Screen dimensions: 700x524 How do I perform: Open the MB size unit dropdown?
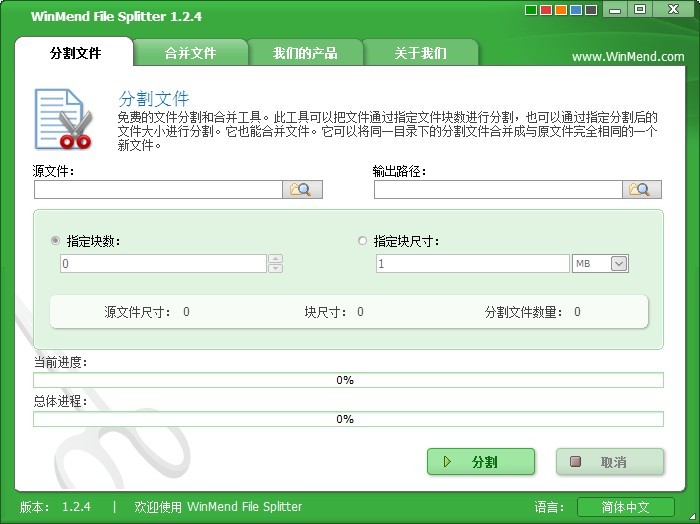click(x=618, y=264)
